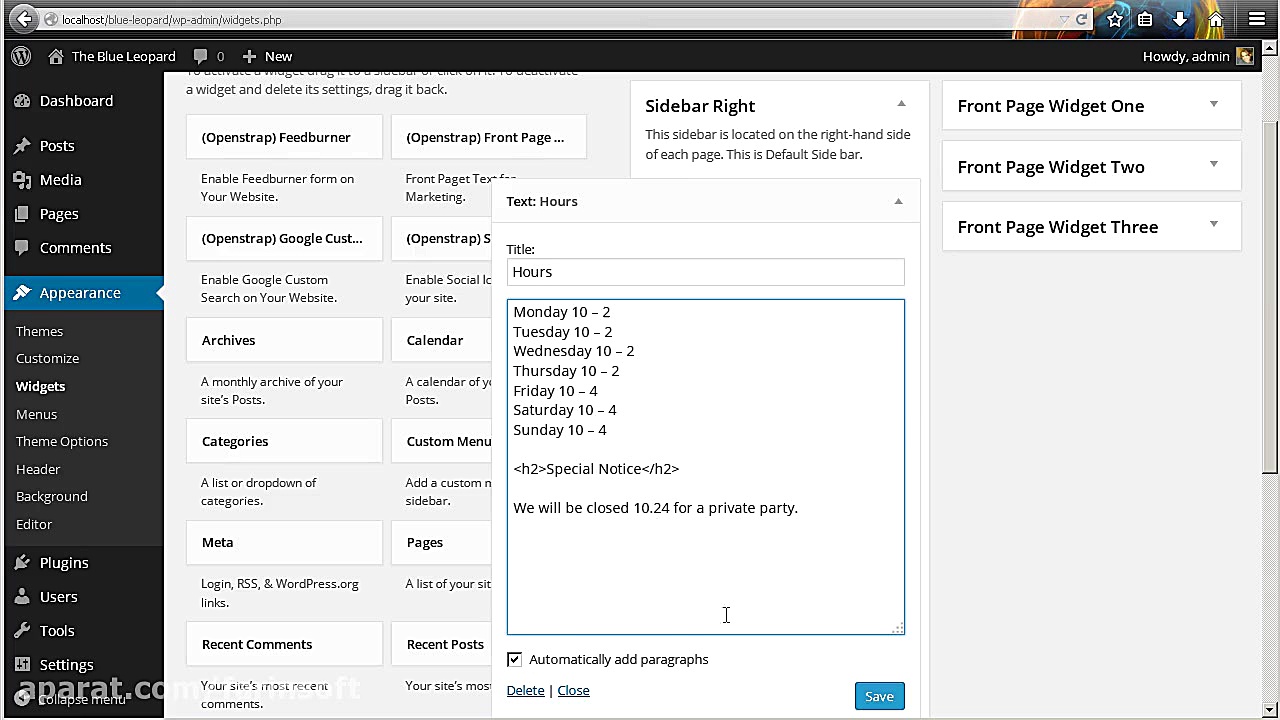Click the 'We will be closed 10.24' line
The width and height of the screenshot is (1280, 720).
point(655,508)
